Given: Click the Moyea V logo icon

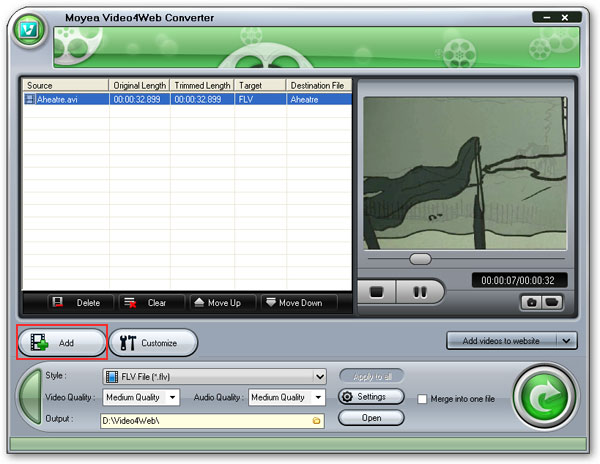Looking at the screenshot, I should (x=29, y=30).
